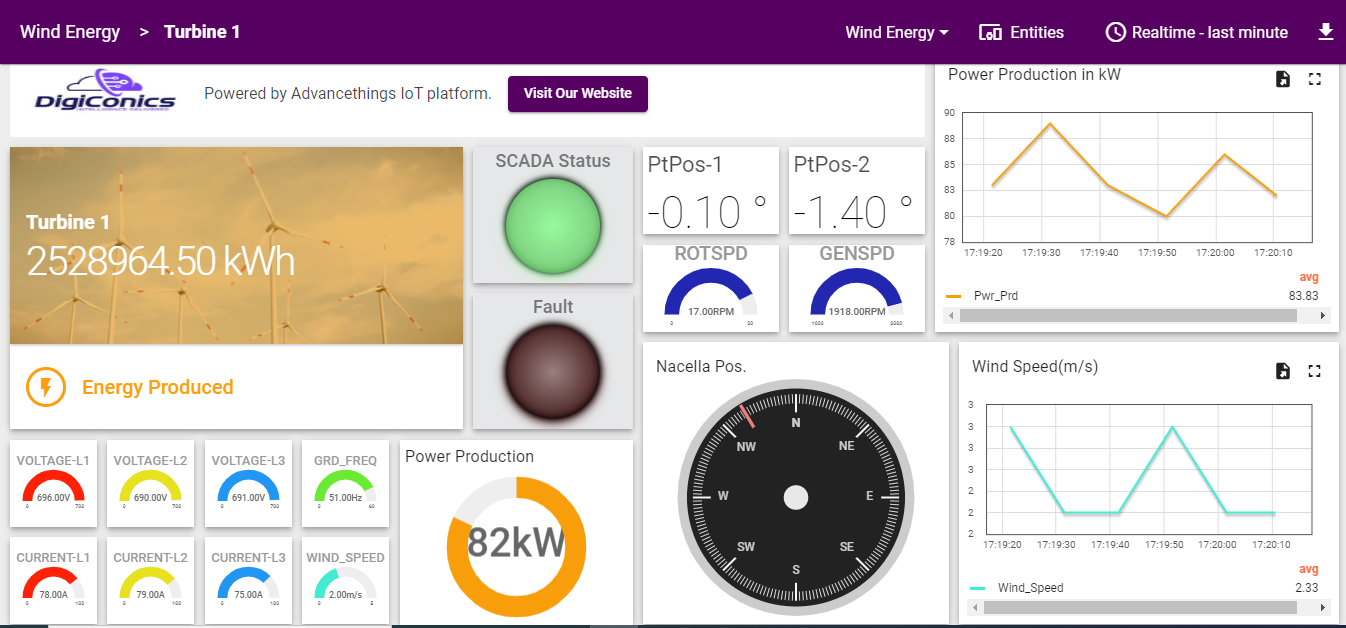Expand Power Production chart to fullscreen

[1315, 79]
